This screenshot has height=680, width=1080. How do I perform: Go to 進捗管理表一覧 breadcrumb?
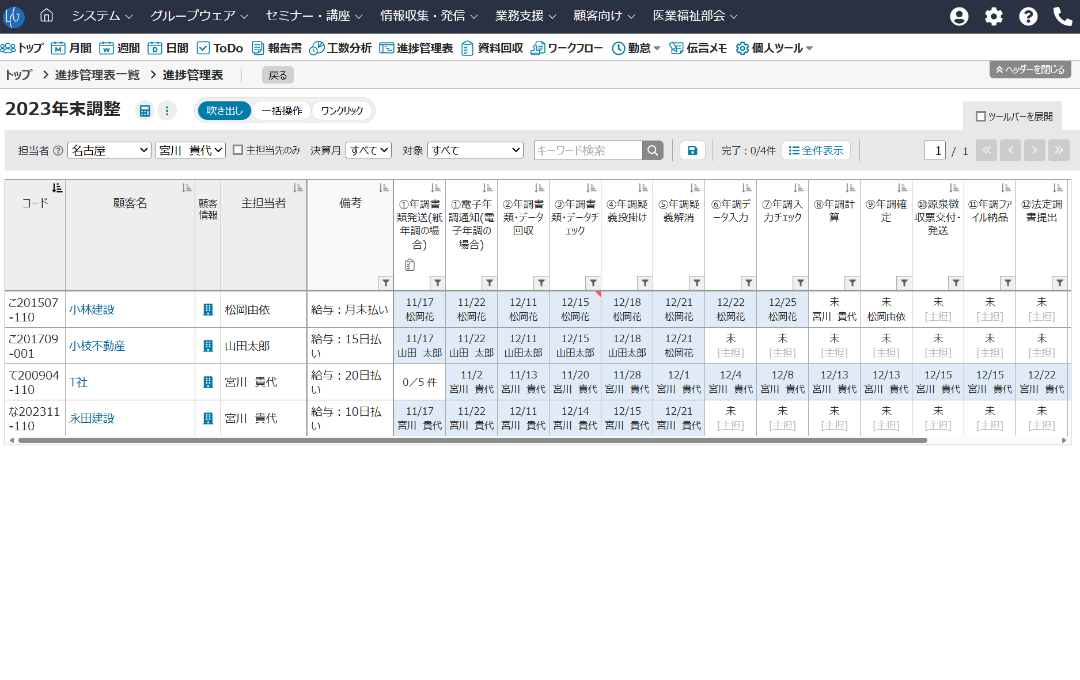97,74
